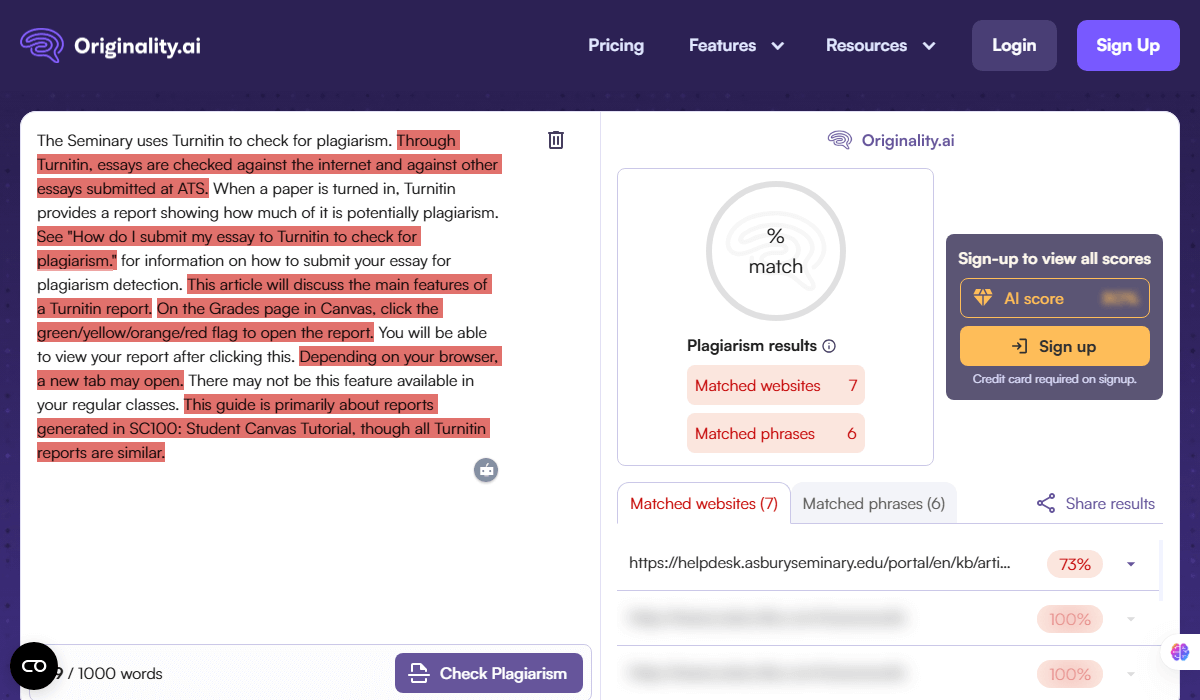
Task: Click highlighted phrase 'This article will discuss the main features'
Action: pos(337,284)
